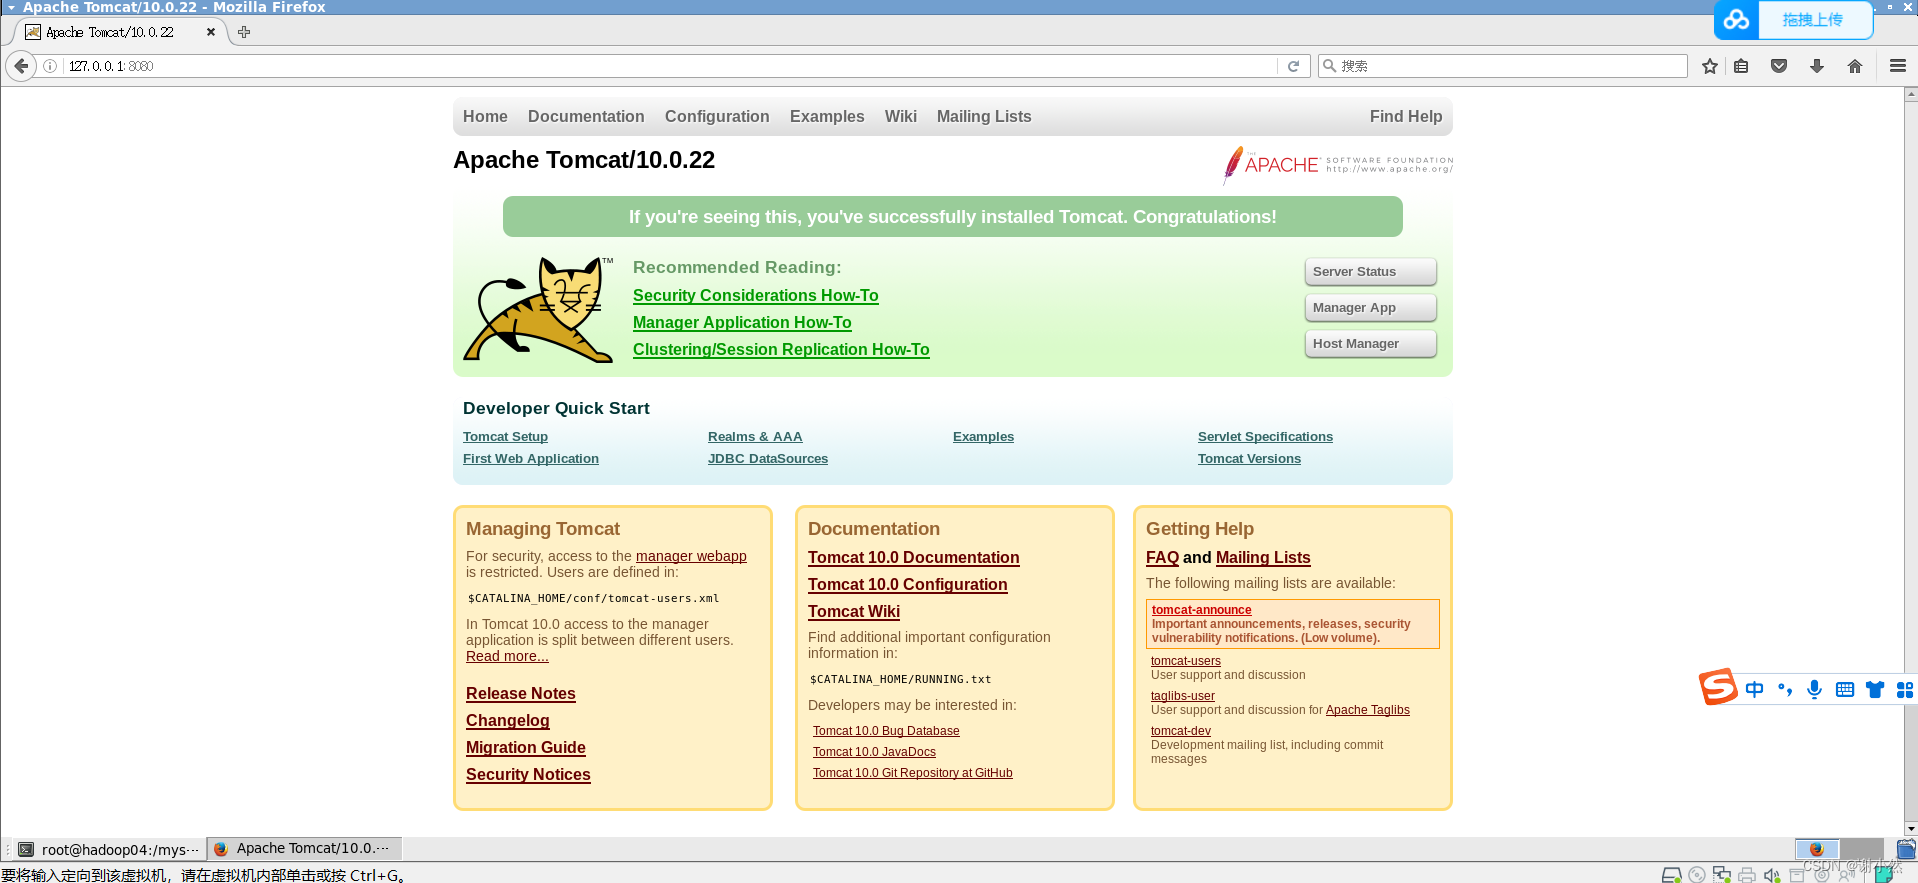Viewport: 1918px width, 883px height.
Task: Click the Tomcat cat logo image
Action: coord(538,310)
